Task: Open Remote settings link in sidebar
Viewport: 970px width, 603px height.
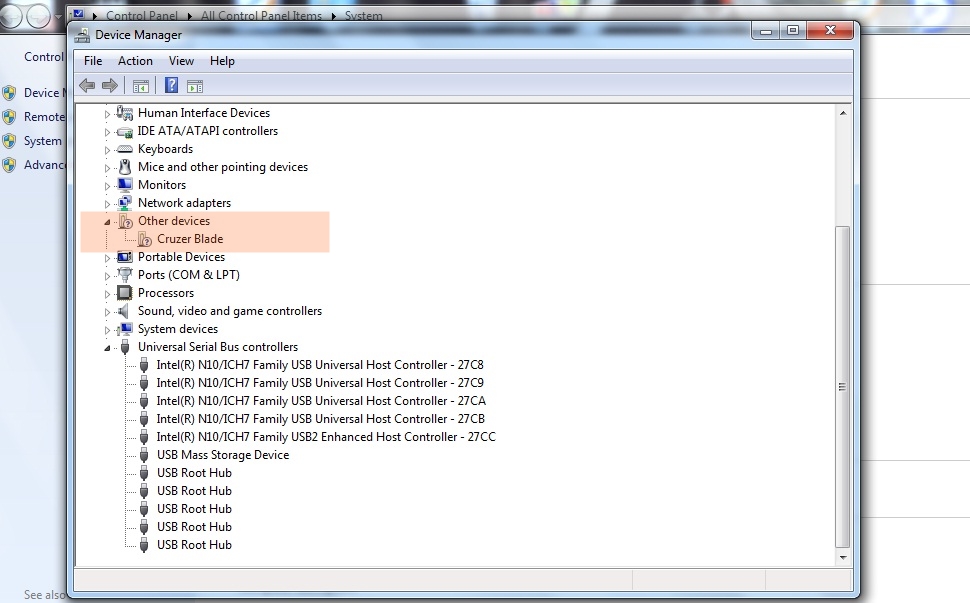Action: (x=44, y=117)
